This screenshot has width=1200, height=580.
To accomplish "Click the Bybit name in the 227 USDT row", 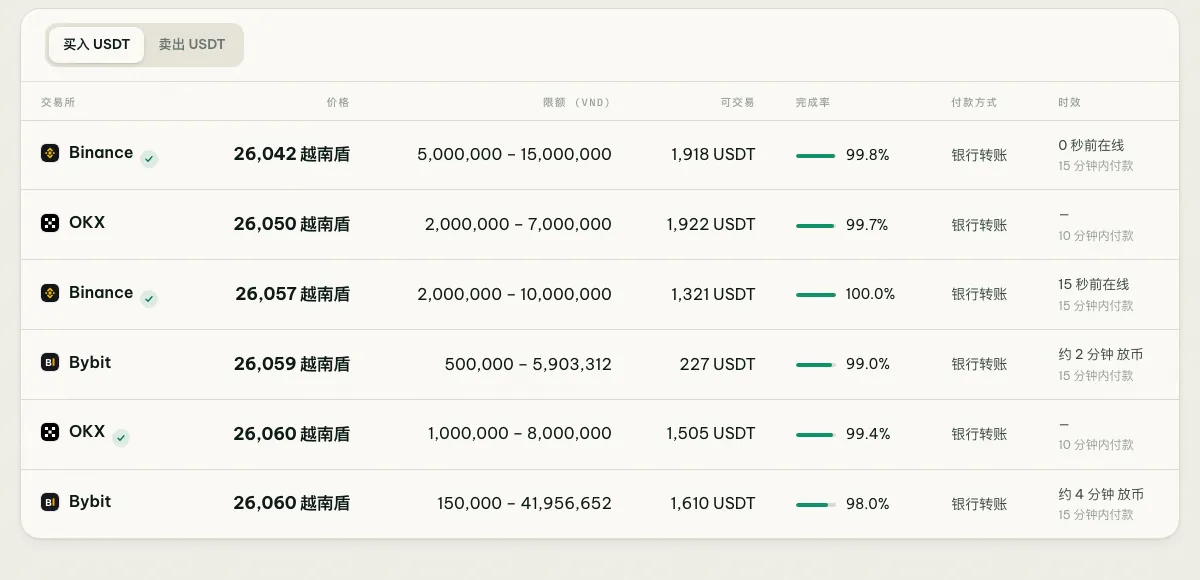I will click(90, 363).
